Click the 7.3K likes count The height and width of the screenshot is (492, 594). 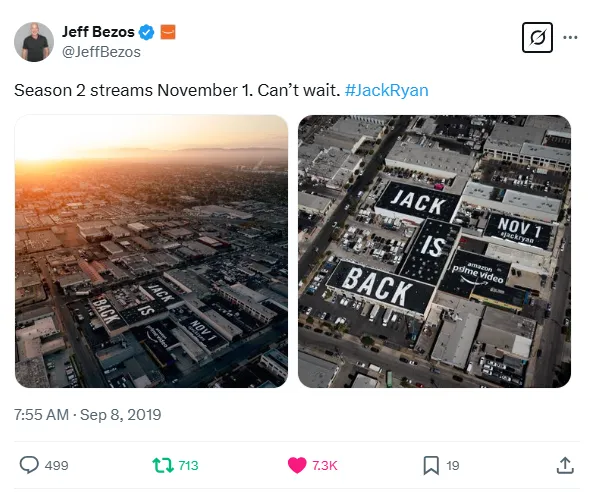coord(325,465)
